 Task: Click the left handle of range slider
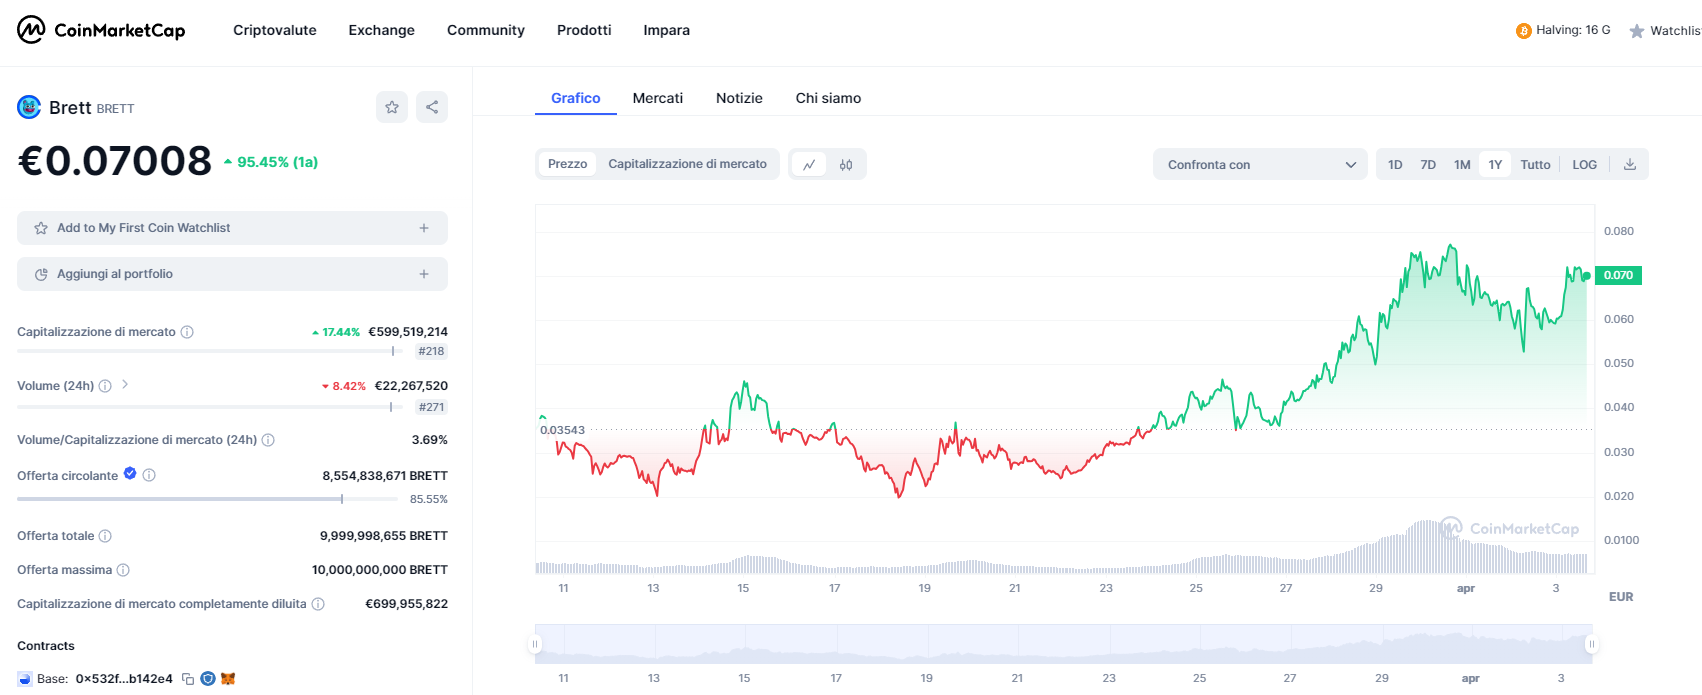(x=536, y=644)
